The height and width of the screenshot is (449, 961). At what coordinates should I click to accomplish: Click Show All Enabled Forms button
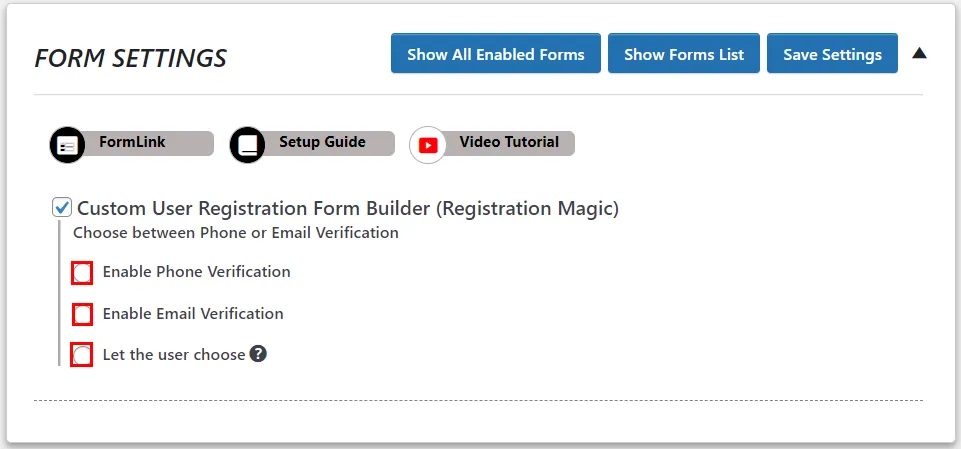[x=496, y=53]
